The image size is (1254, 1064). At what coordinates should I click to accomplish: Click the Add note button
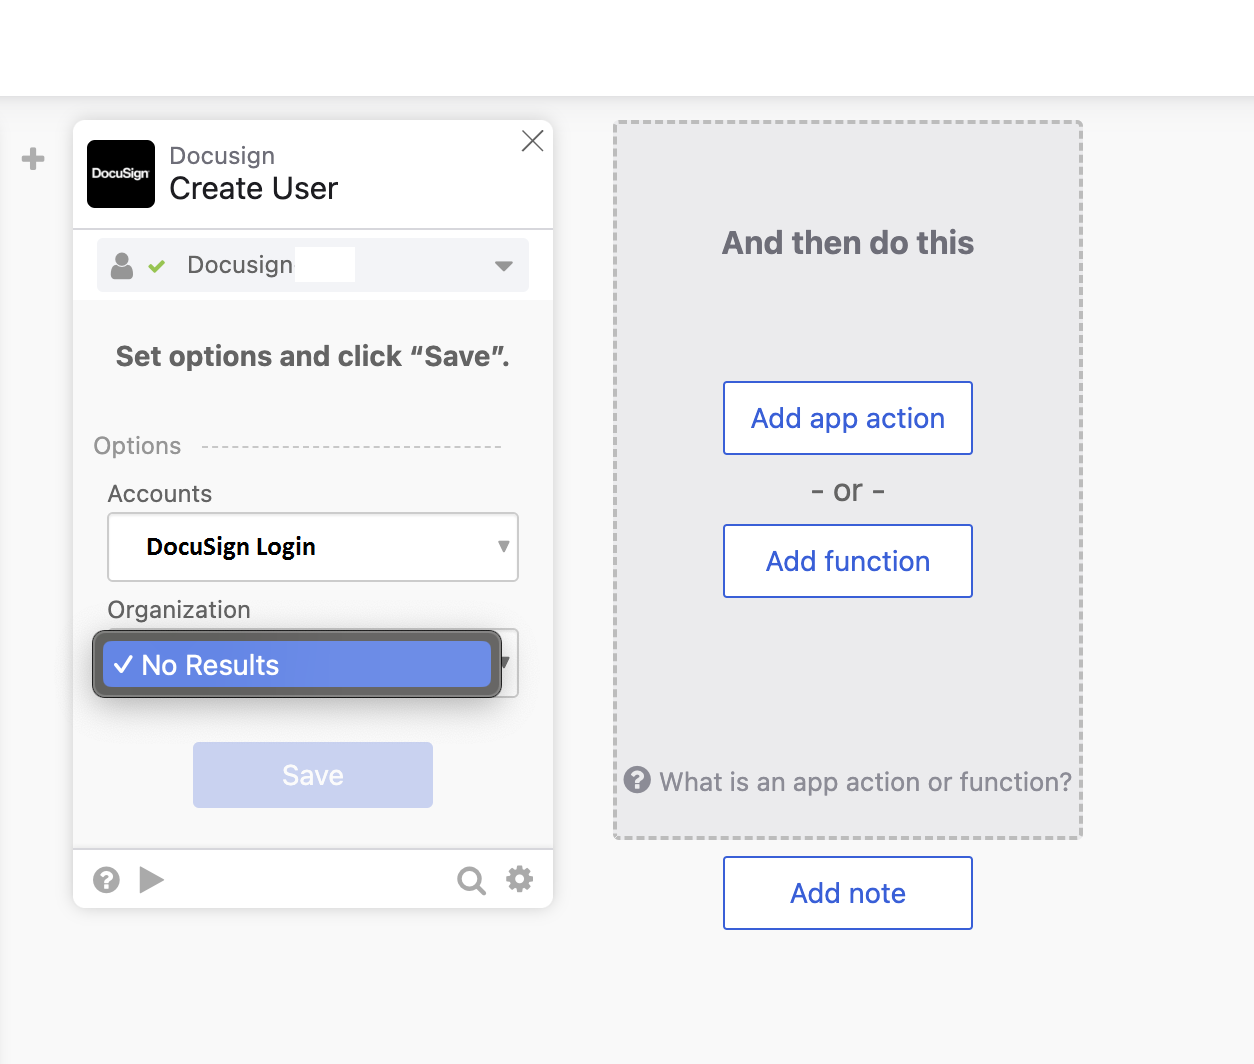(847, 893)
